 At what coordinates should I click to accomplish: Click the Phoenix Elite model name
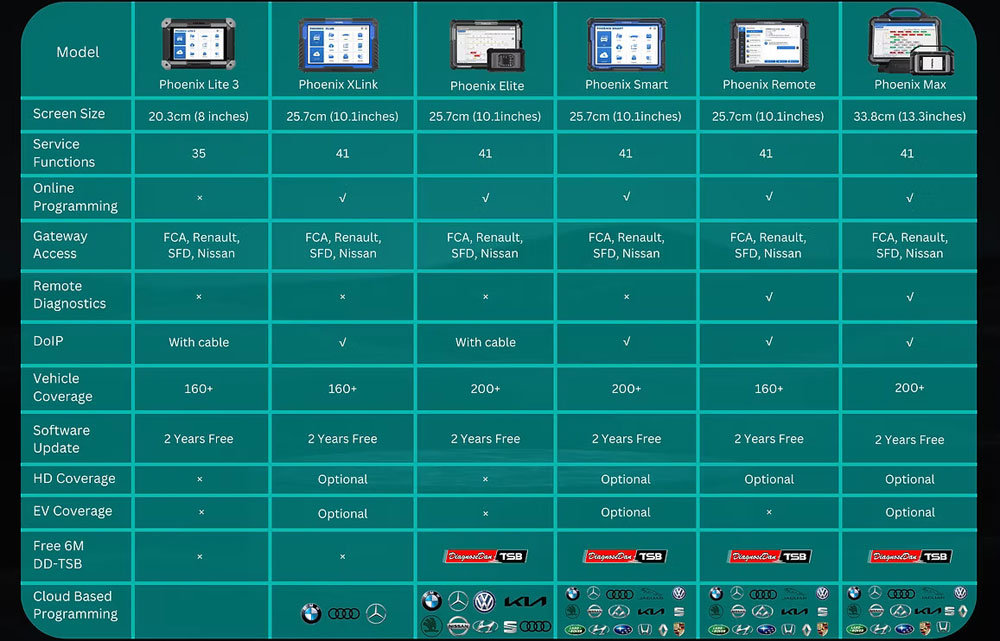(486, 86)
